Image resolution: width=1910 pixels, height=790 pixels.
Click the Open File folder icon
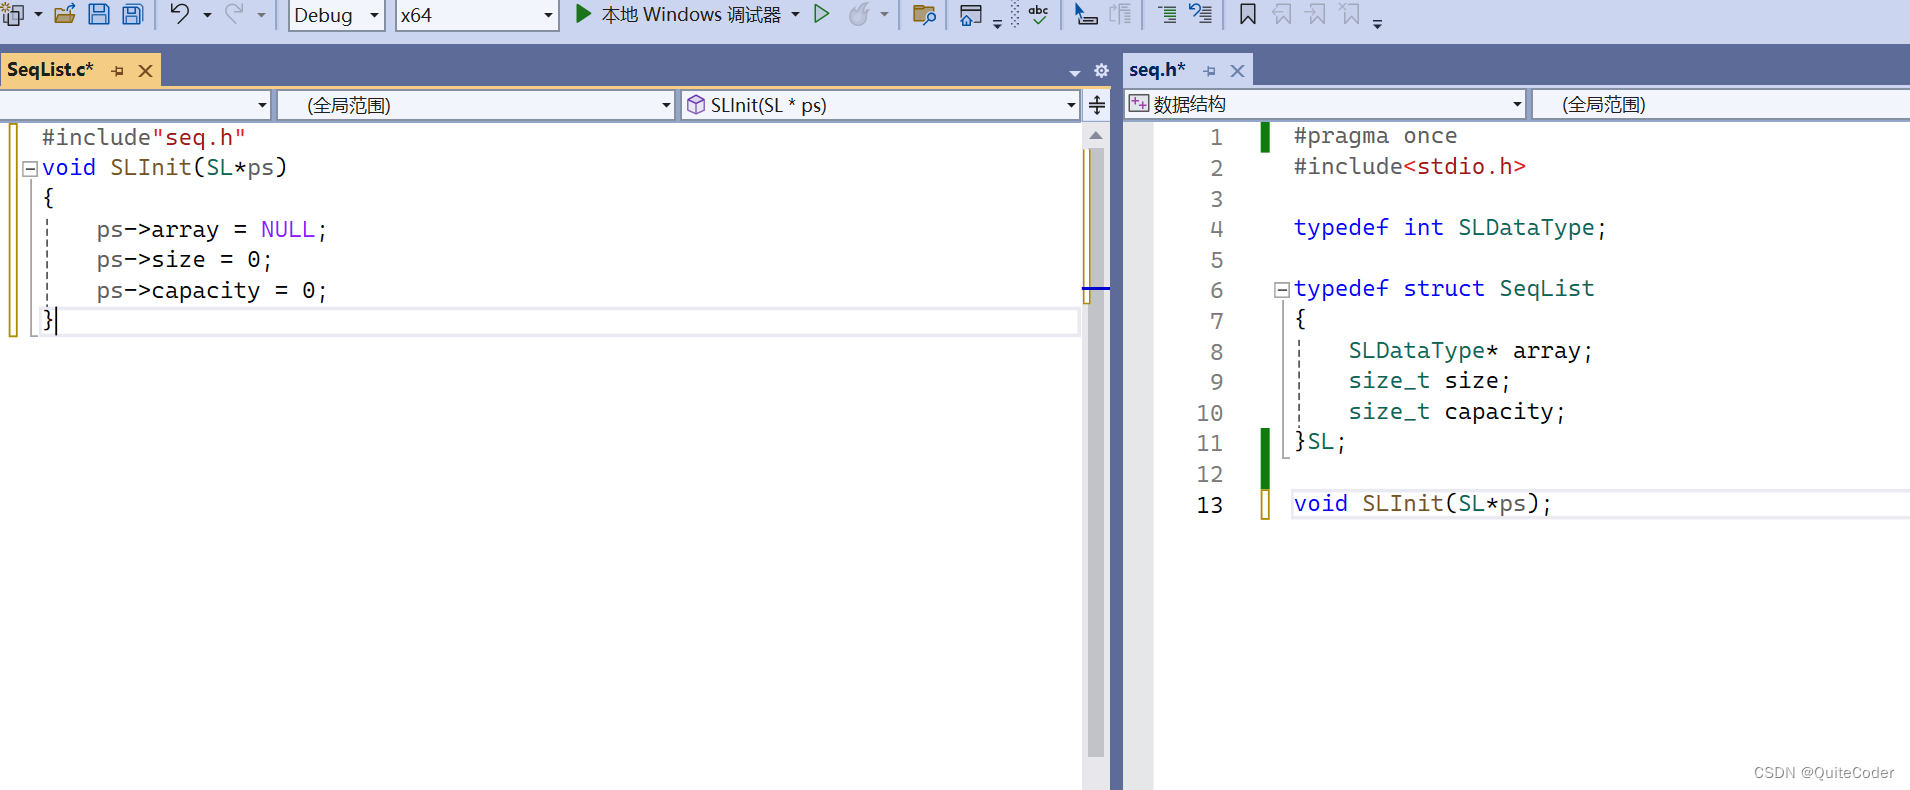click(x=65, y=14)
